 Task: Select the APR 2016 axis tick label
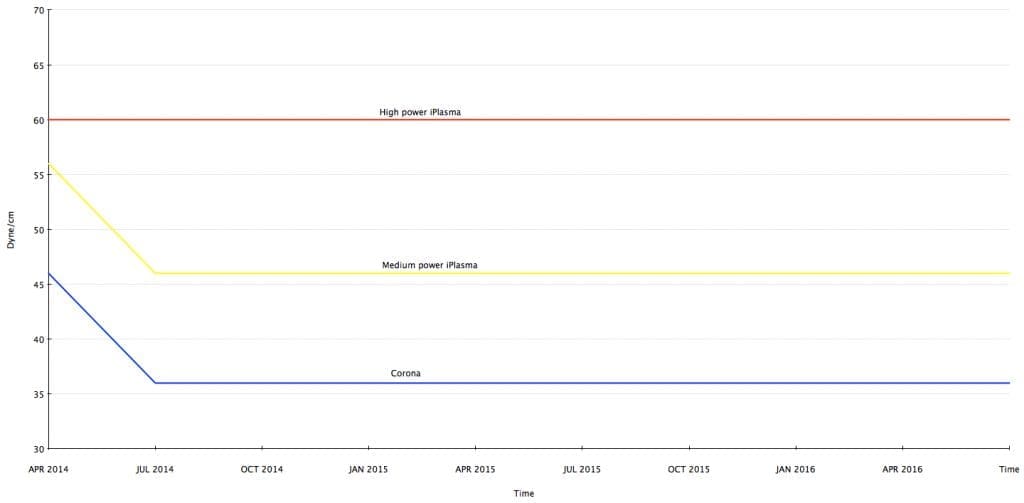point(903,470)
